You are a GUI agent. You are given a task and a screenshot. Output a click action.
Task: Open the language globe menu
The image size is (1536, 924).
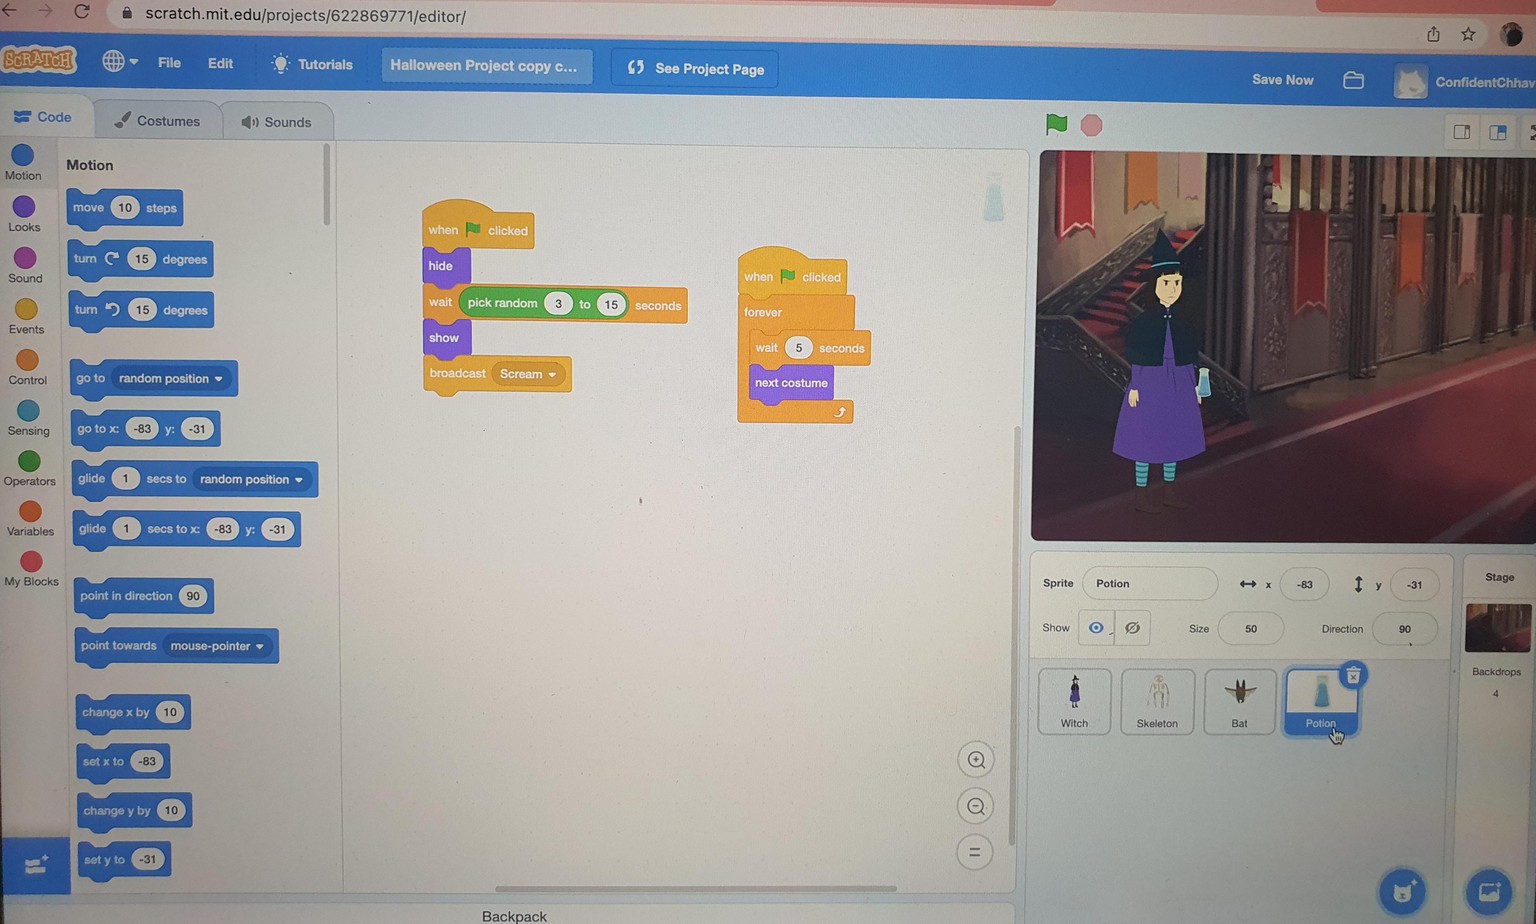119,62
